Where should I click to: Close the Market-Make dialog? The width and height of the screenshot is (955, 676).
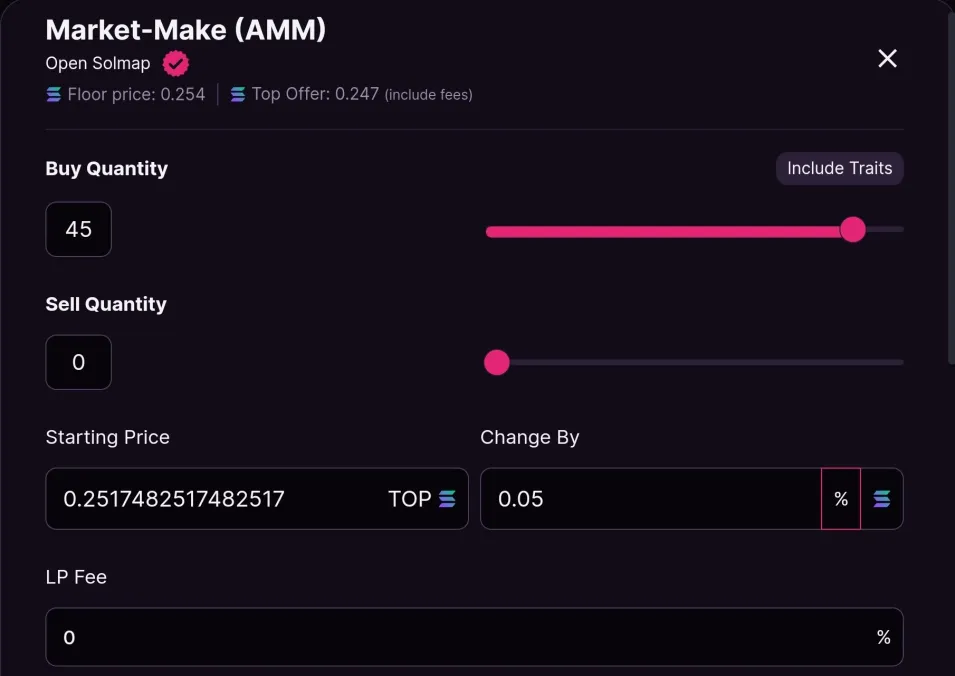click(887, 59)
